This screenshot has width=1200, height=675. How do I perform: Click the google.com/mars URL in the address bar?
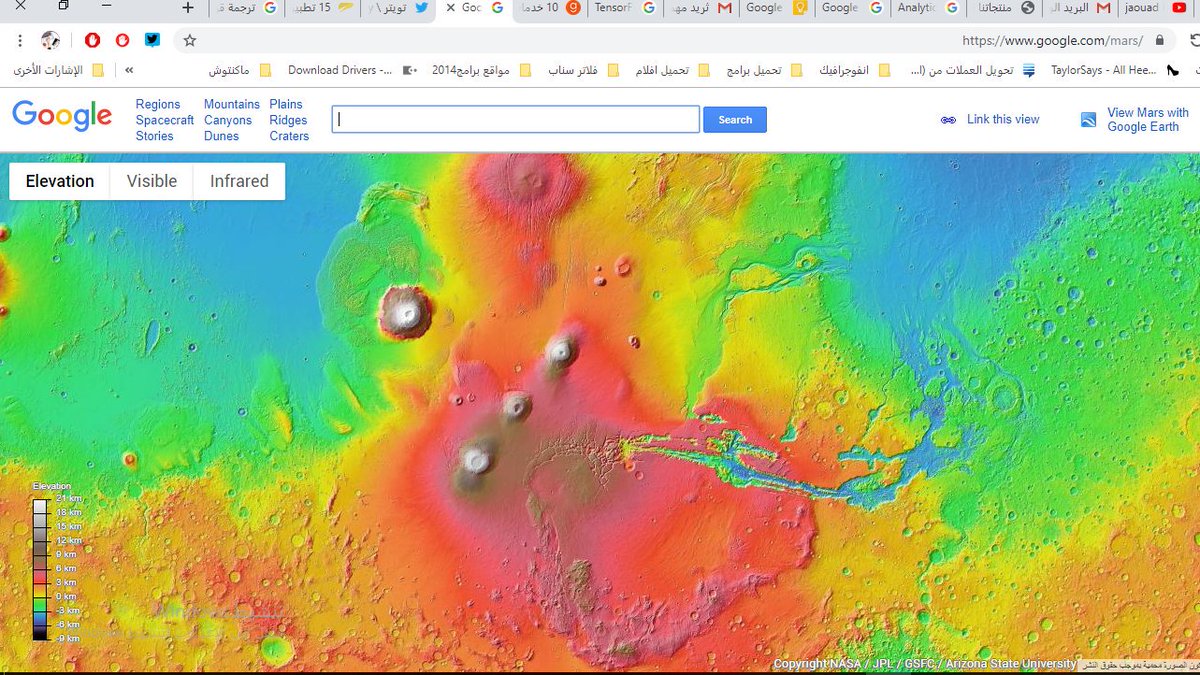click(1052, 41)
